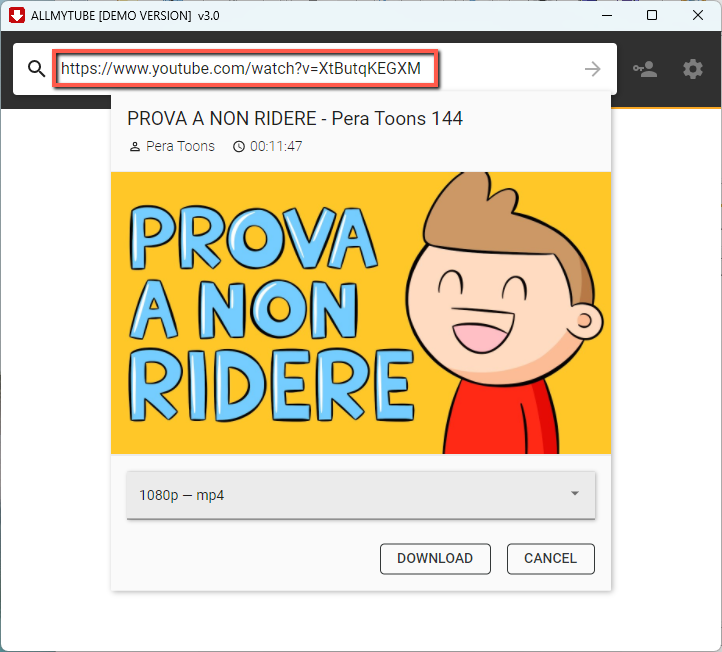Click the CANCEL button

(x=551, y=559)
